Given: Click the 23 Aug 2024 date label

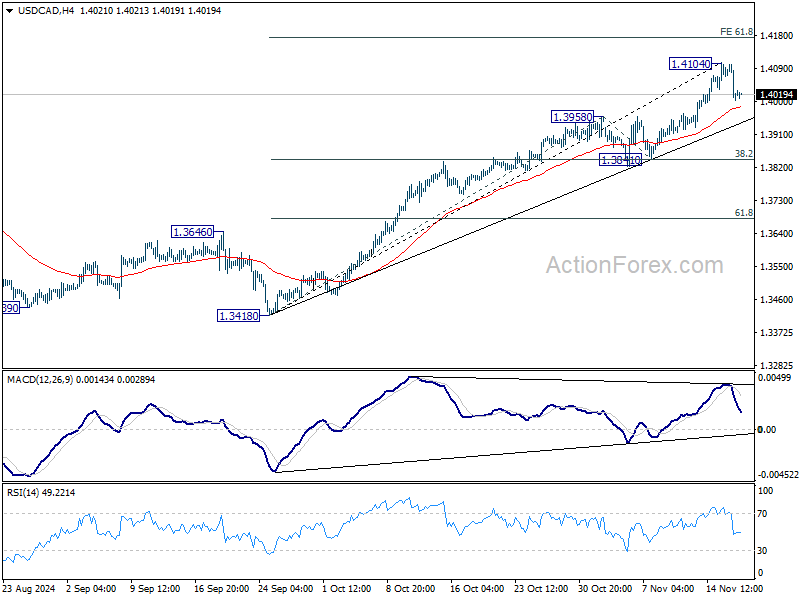Looking at the screenshot, I should point(29,588).
